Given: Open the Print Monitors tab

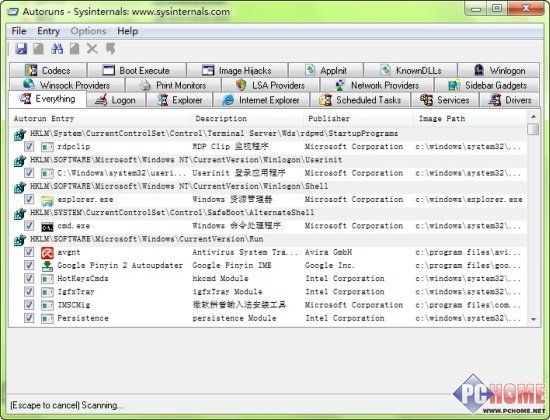Looking at the screenshot, I should coord(173,85).
